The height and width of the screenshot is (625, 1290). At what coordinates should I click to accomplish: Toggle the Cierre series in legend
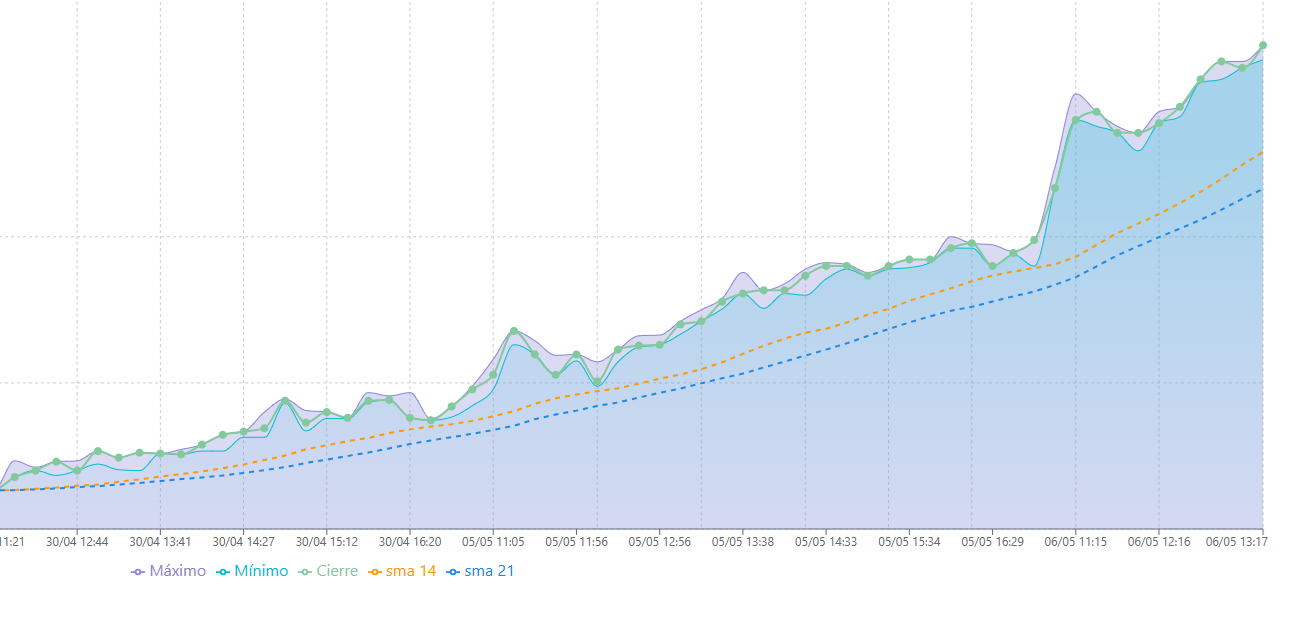[x=328, y=571]
